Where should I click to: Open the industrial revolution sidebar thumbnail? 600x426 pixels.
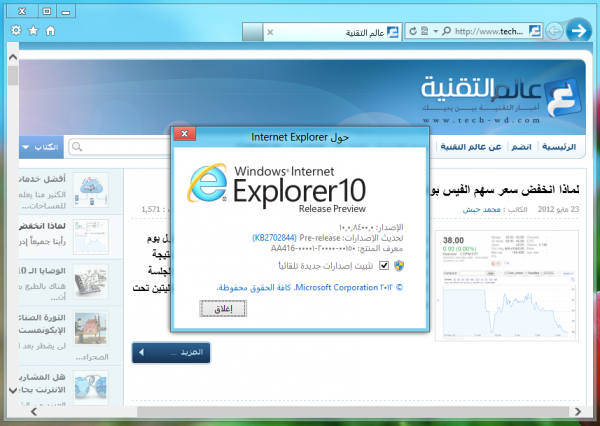click(x=91, y=328)
